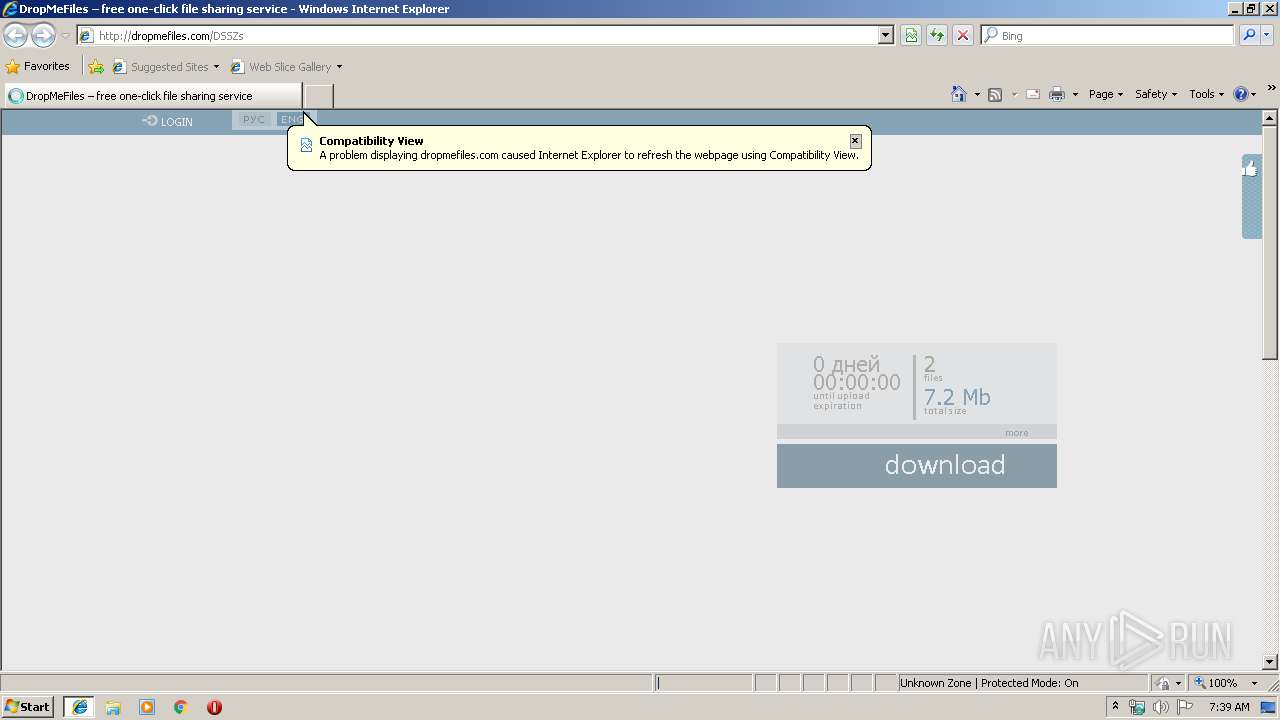Open the Safety menu
Viewport: 1280px width, 720px height.
click(1156, 94)
